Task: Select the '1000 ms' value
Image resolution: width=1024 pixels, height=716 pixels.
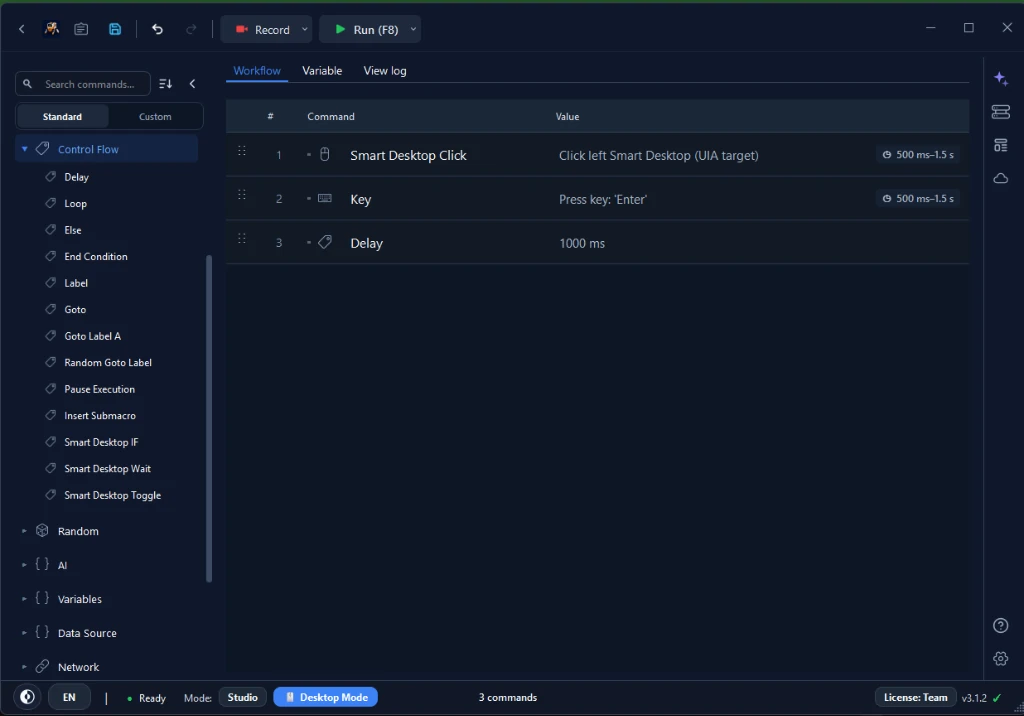Action: (x=582, y=243)
